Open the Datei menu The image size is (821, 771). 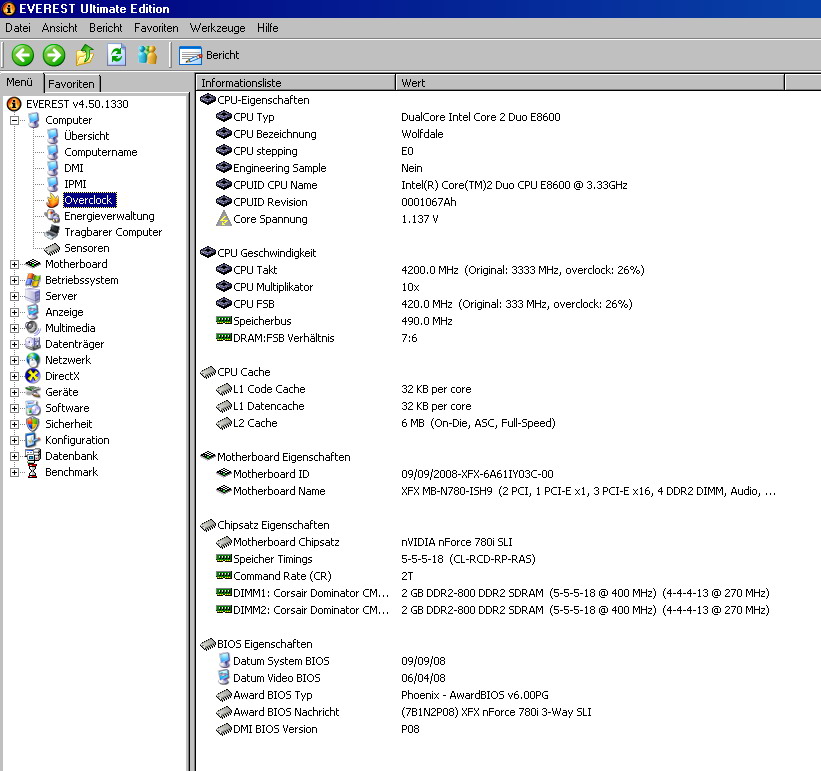tap(18, 28)
